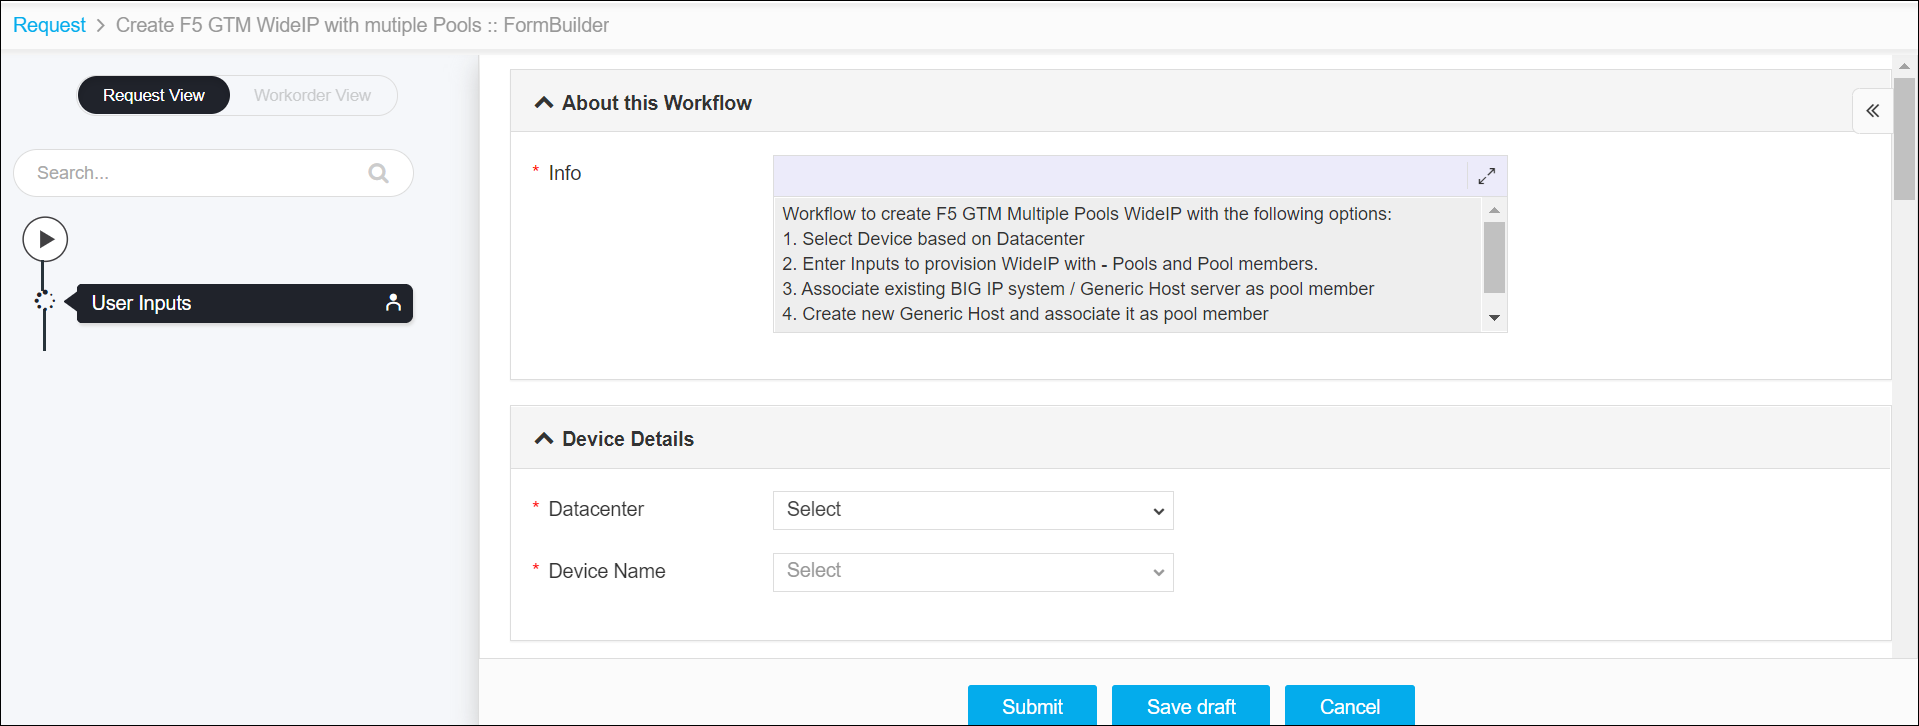This screenshot has width=1919, height=726.
Task: Click the 'About this Workflow' heading text
Action: pos(657,103)
